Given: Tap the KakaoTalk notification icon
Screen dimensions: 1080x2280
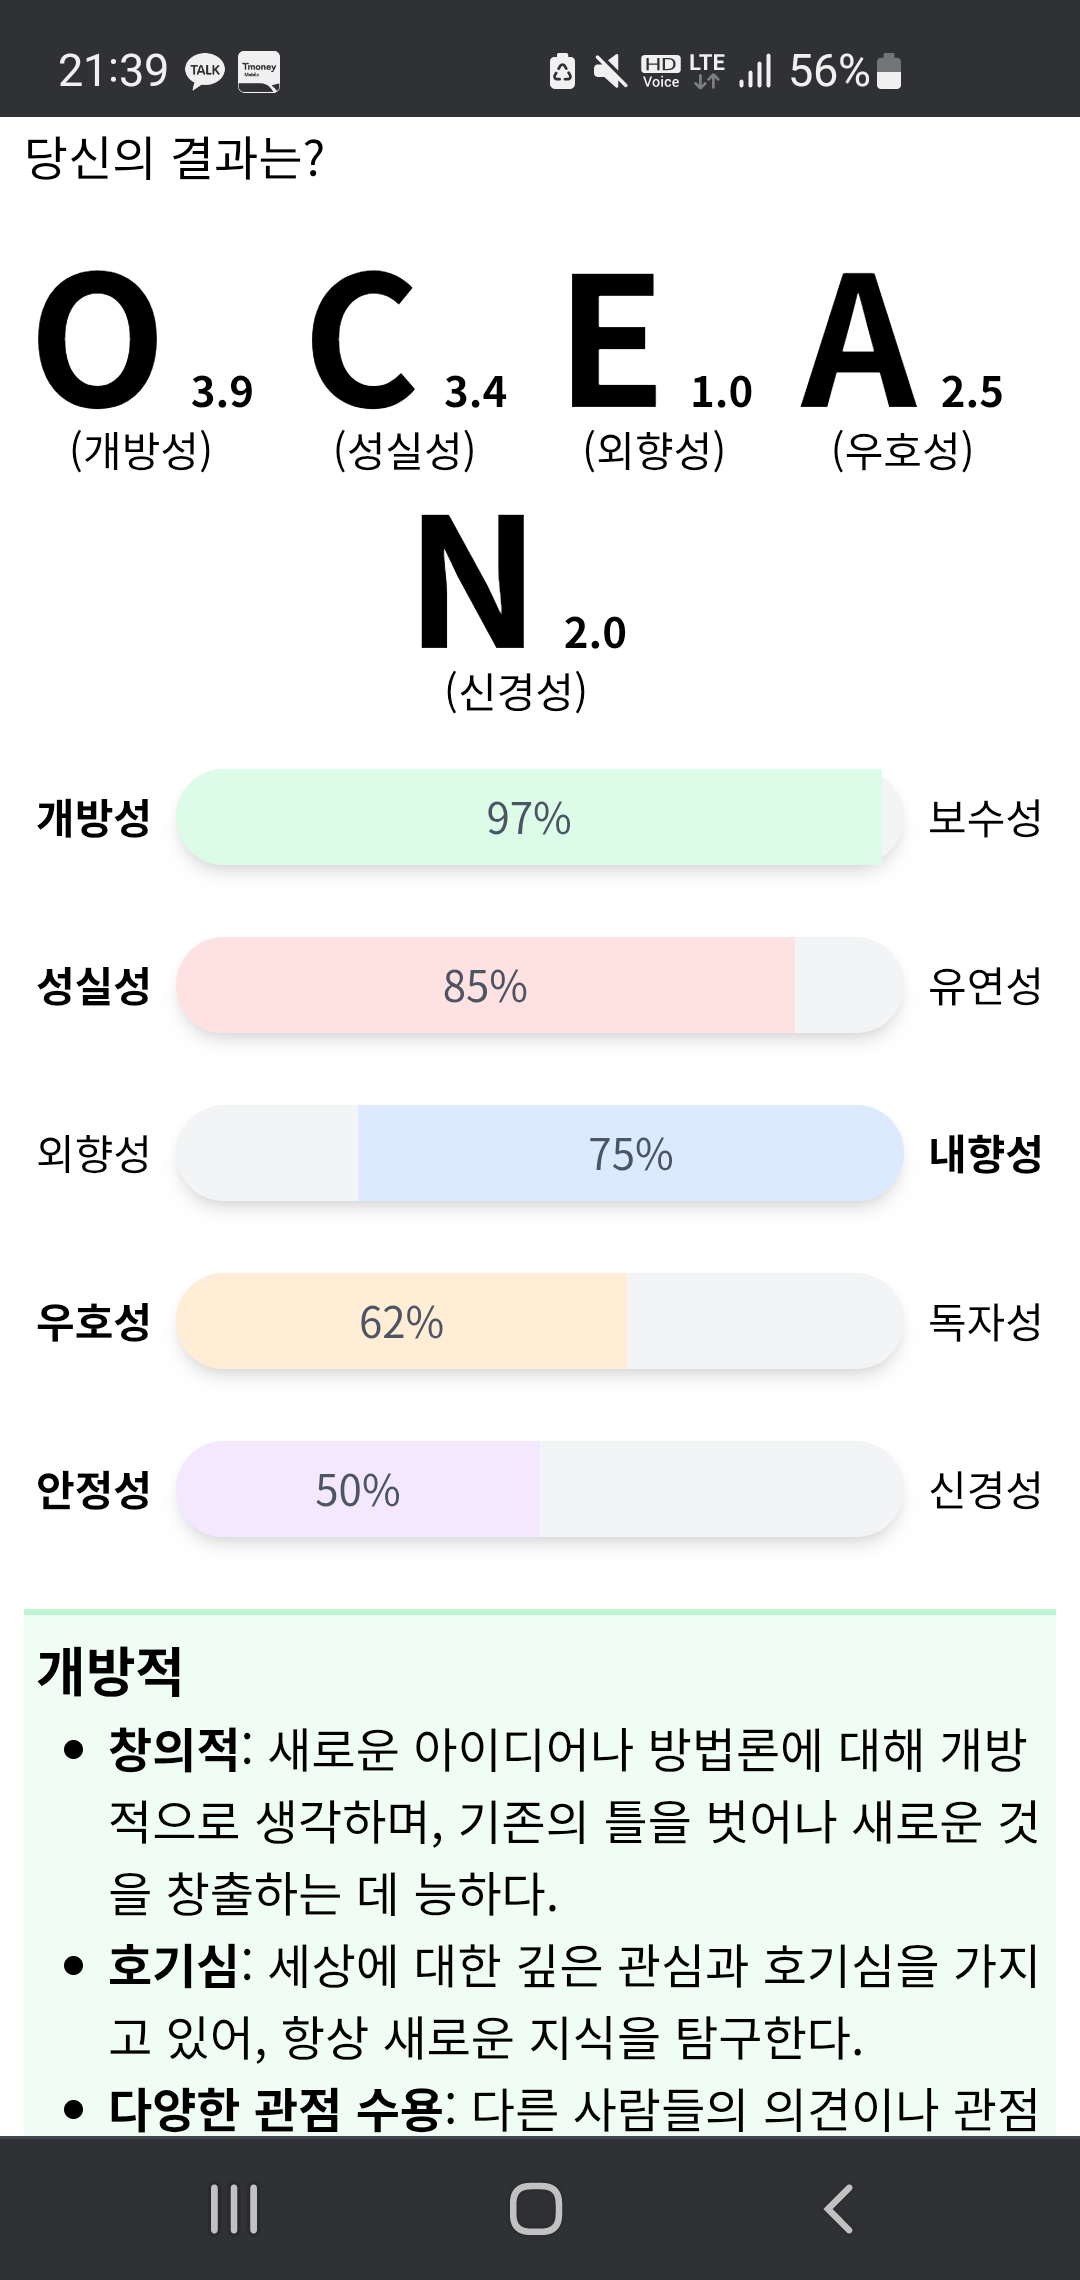Looking at the screenshot, I should click(x=205, y=71).
